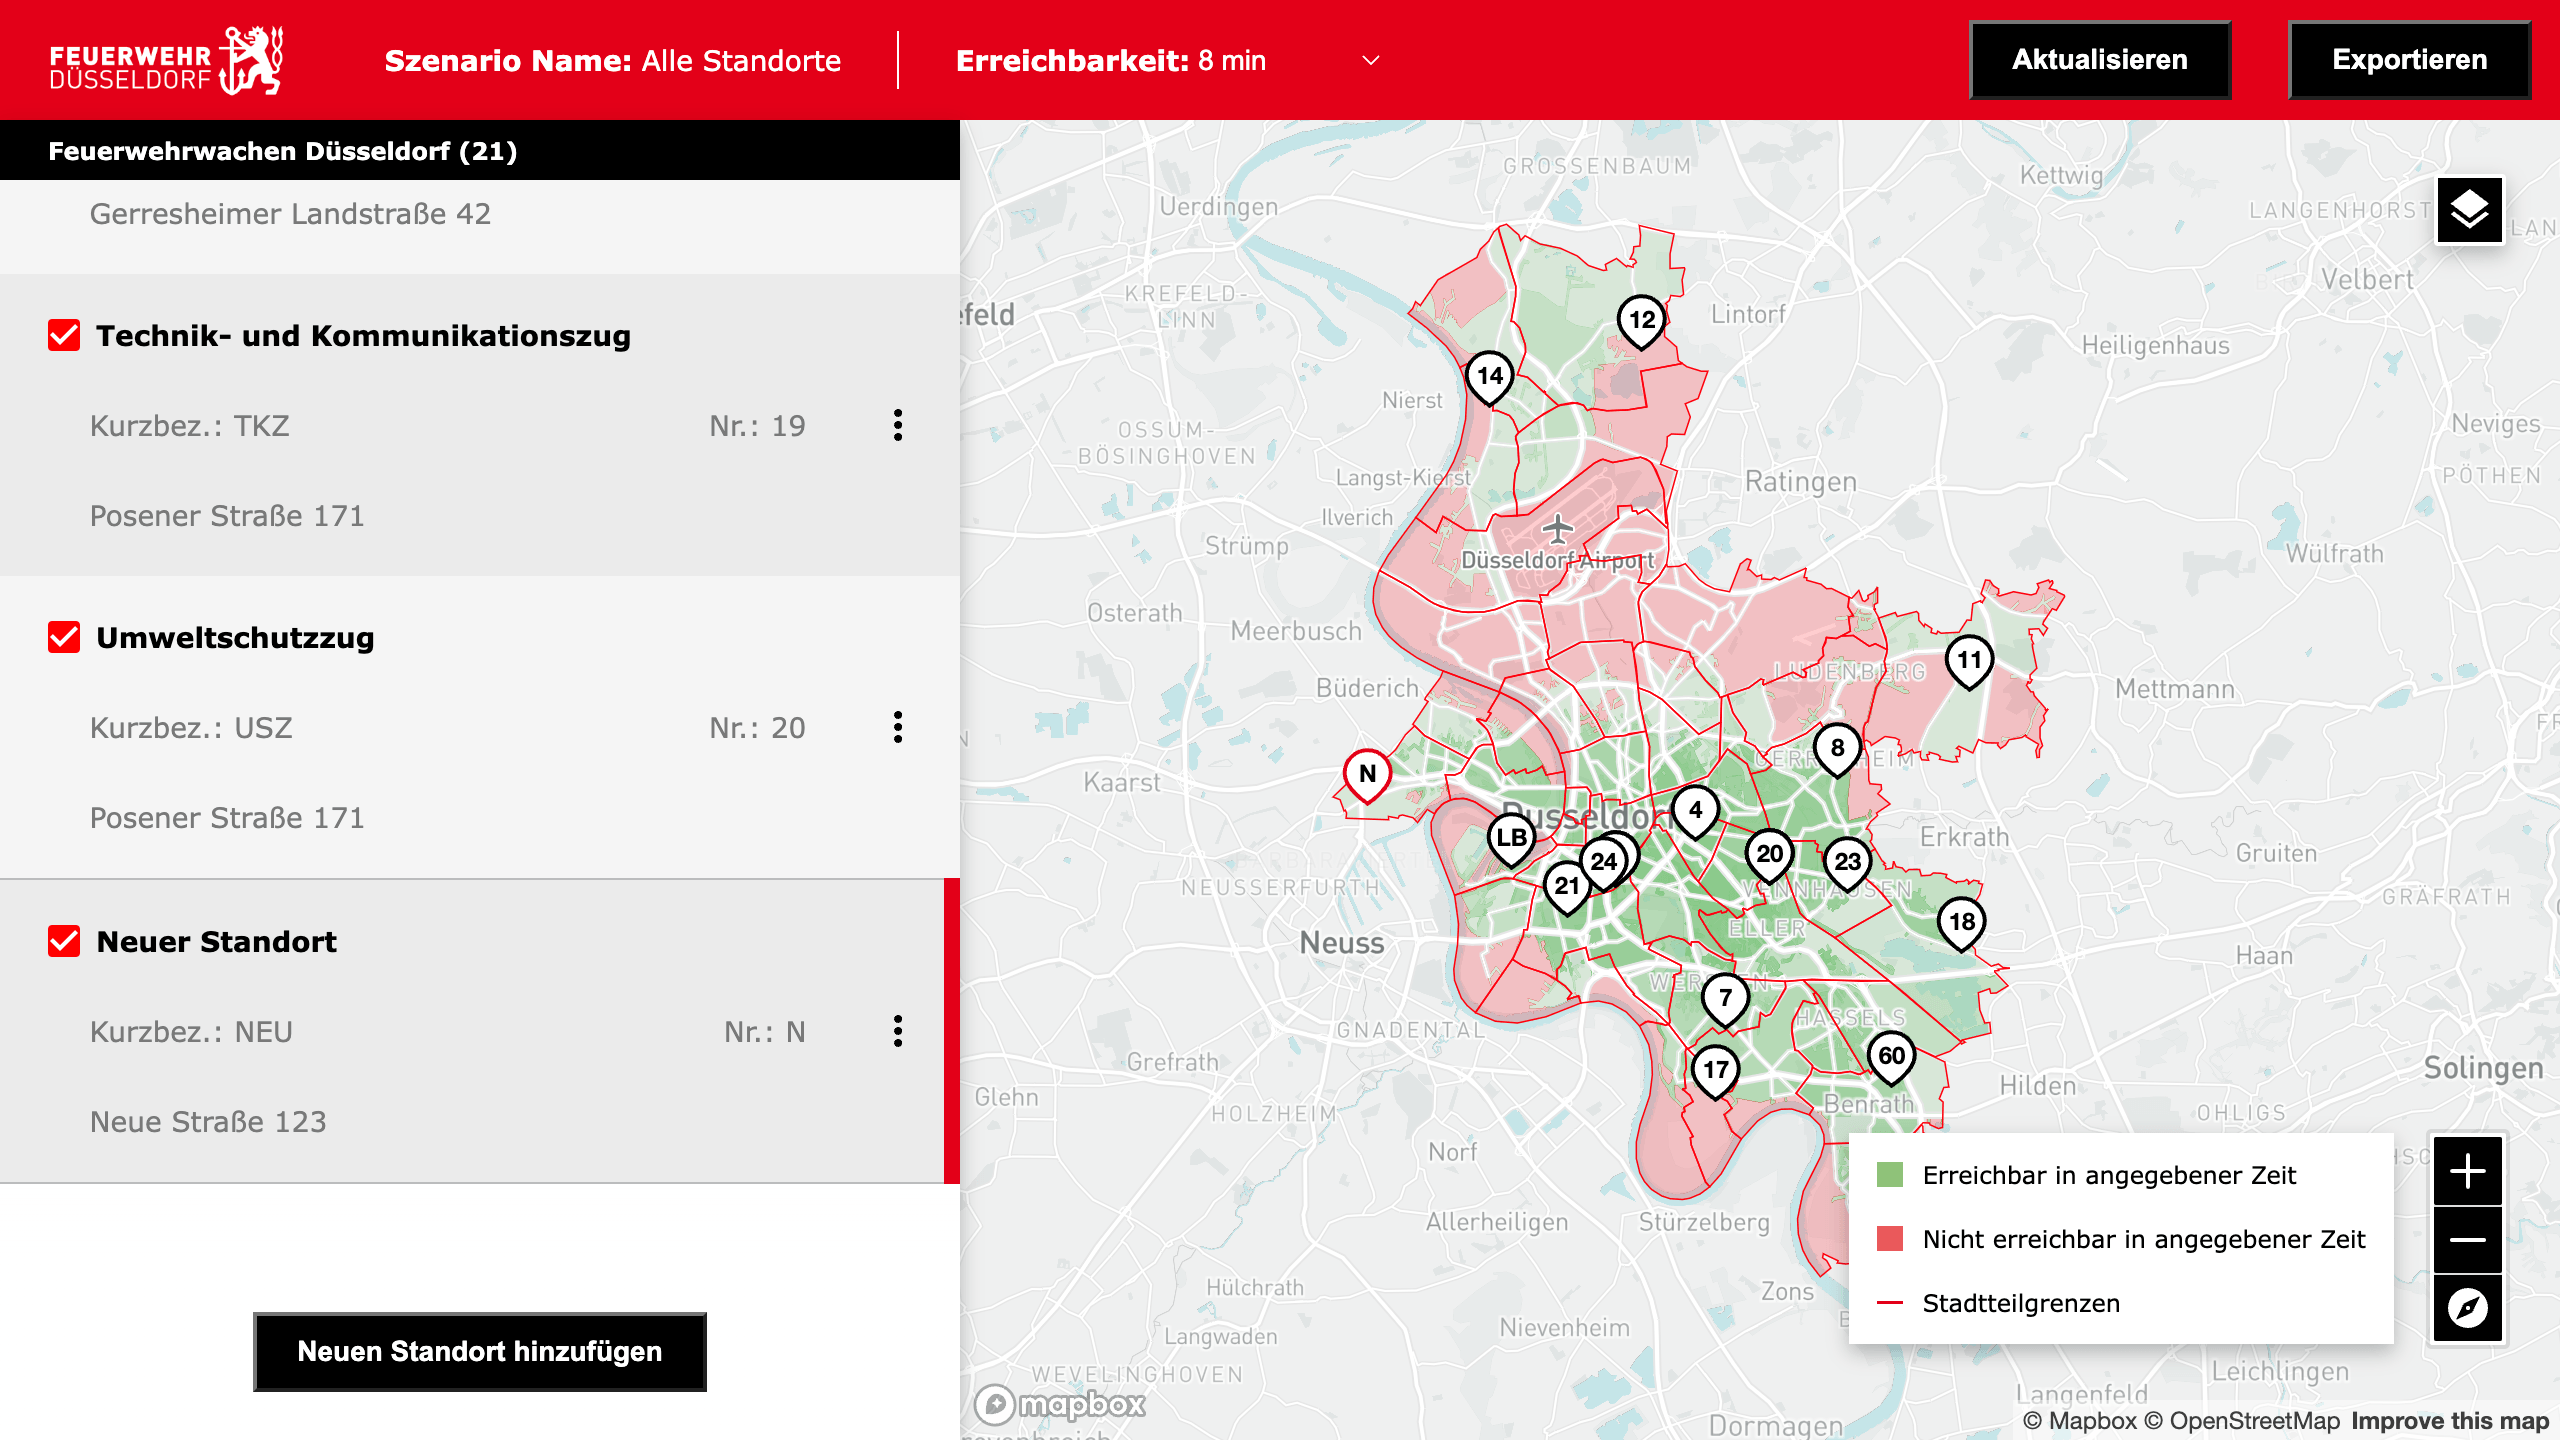The image size is (2560, 1440).
Task: Click Neuen Standort hinzufügen button
Action: coord(480,1352)
